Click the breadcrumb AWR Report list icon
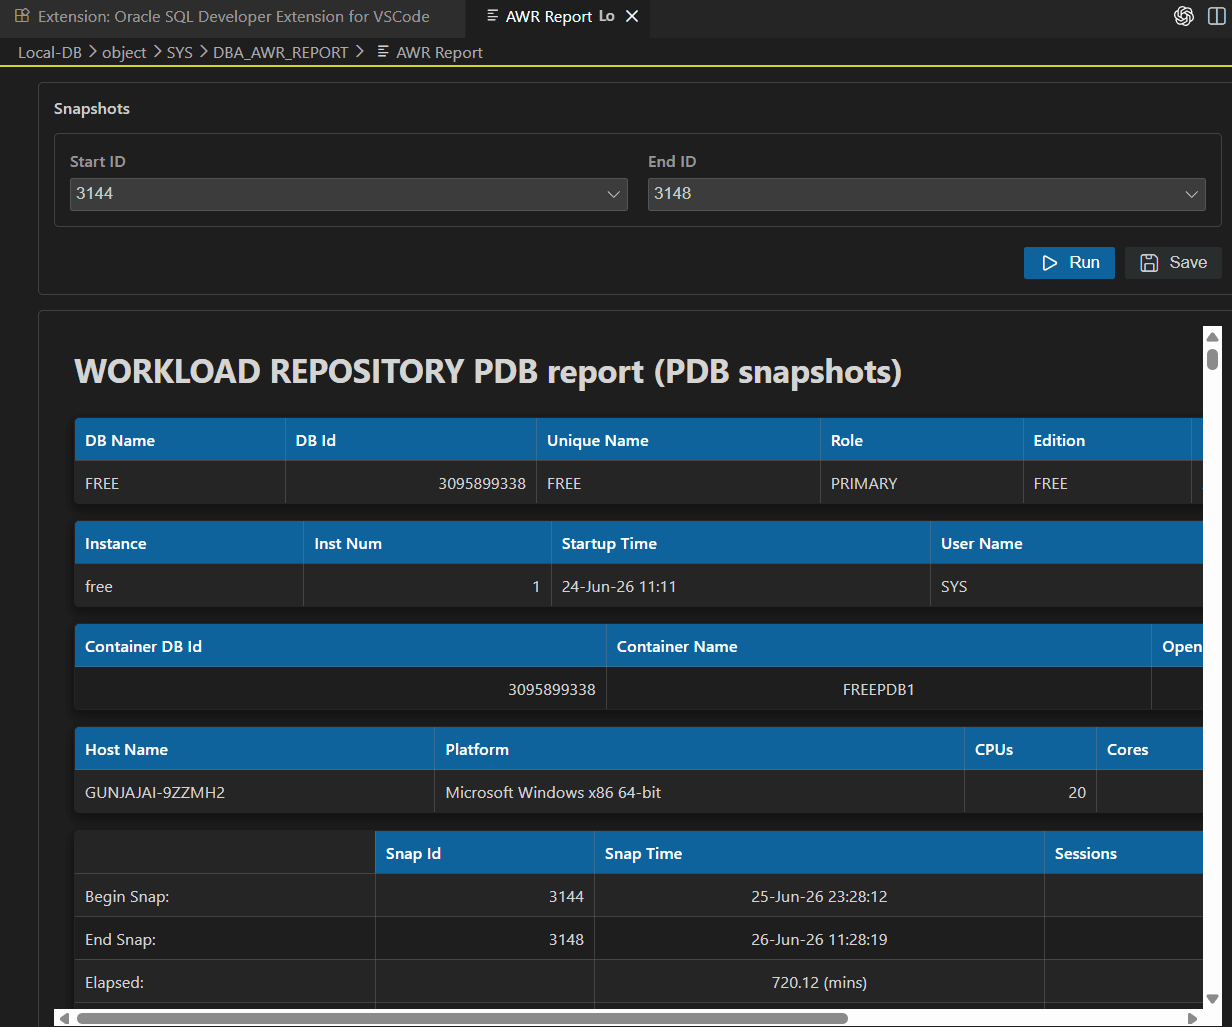 383,52
